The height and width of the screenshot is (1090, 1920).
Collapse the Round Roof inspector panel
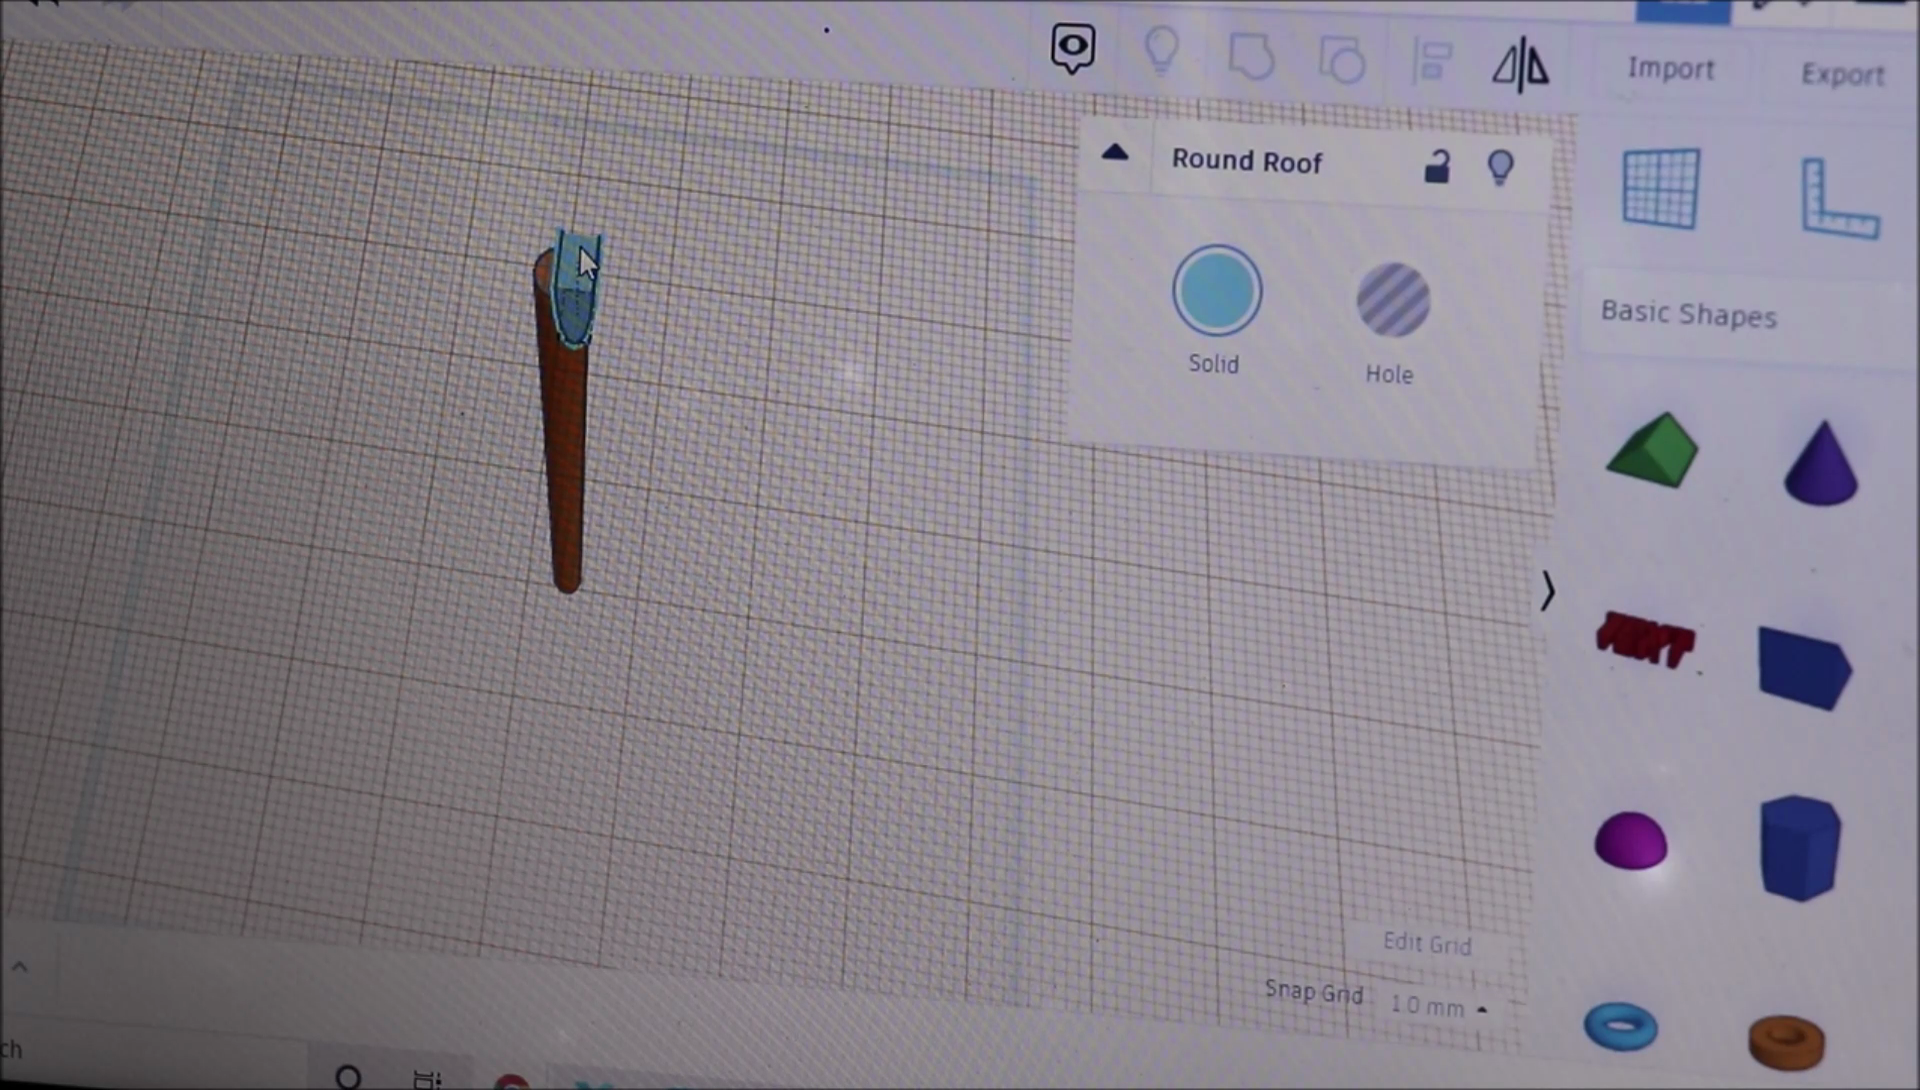point(1115,153)
